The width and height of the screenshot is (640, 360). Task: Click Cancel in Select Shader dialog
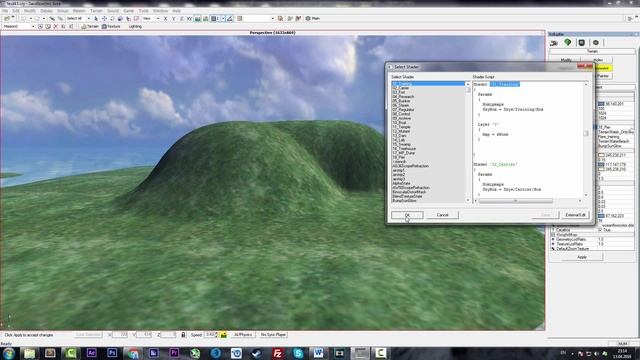[442, 215]
